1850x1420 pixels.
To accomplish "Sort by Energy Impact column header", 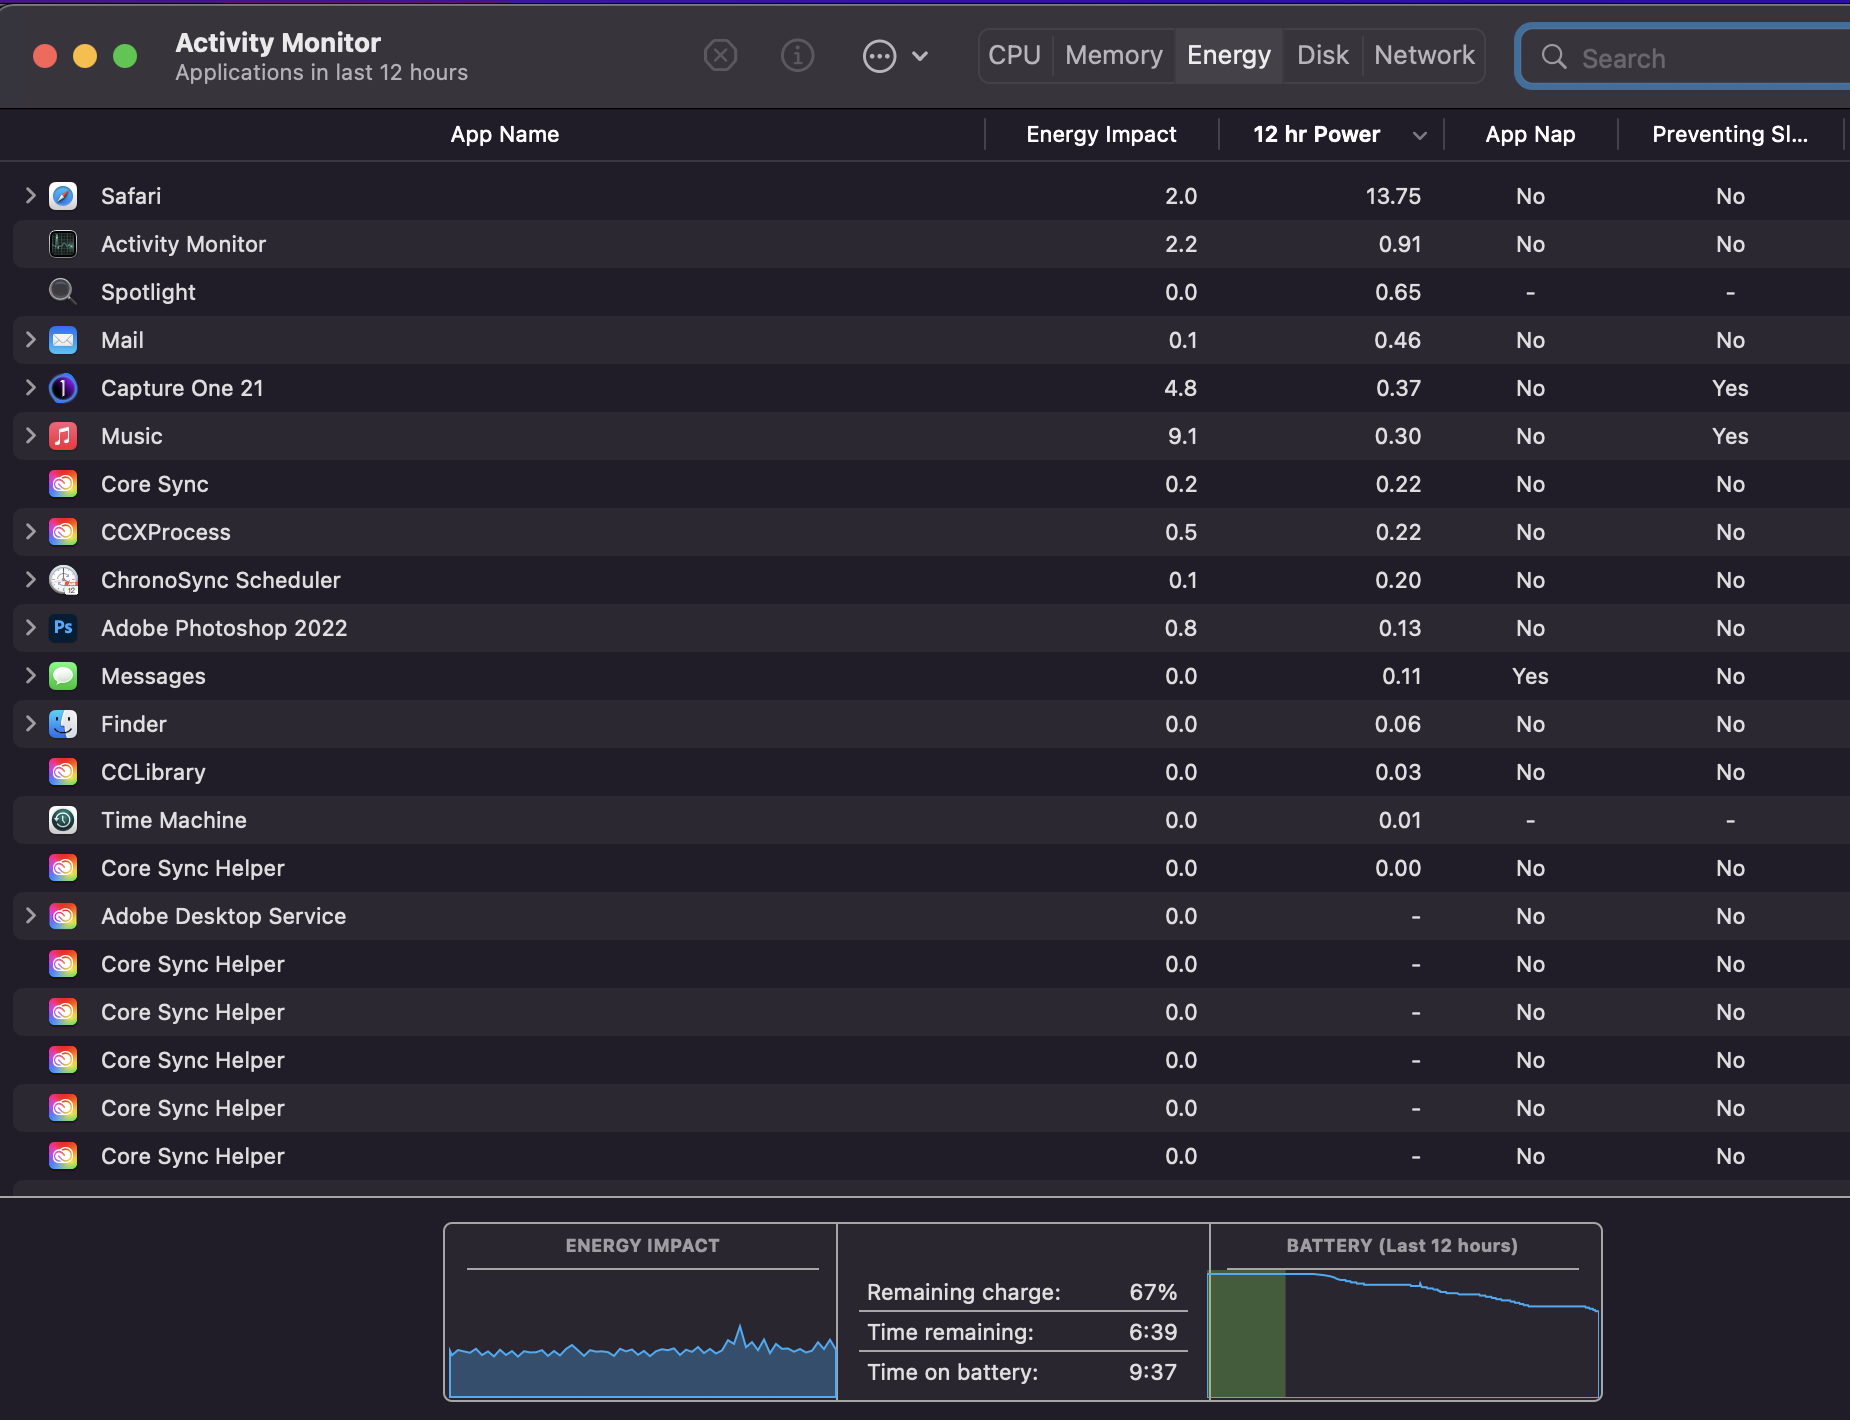I will pyautogui.click(x=1101, y=134).
